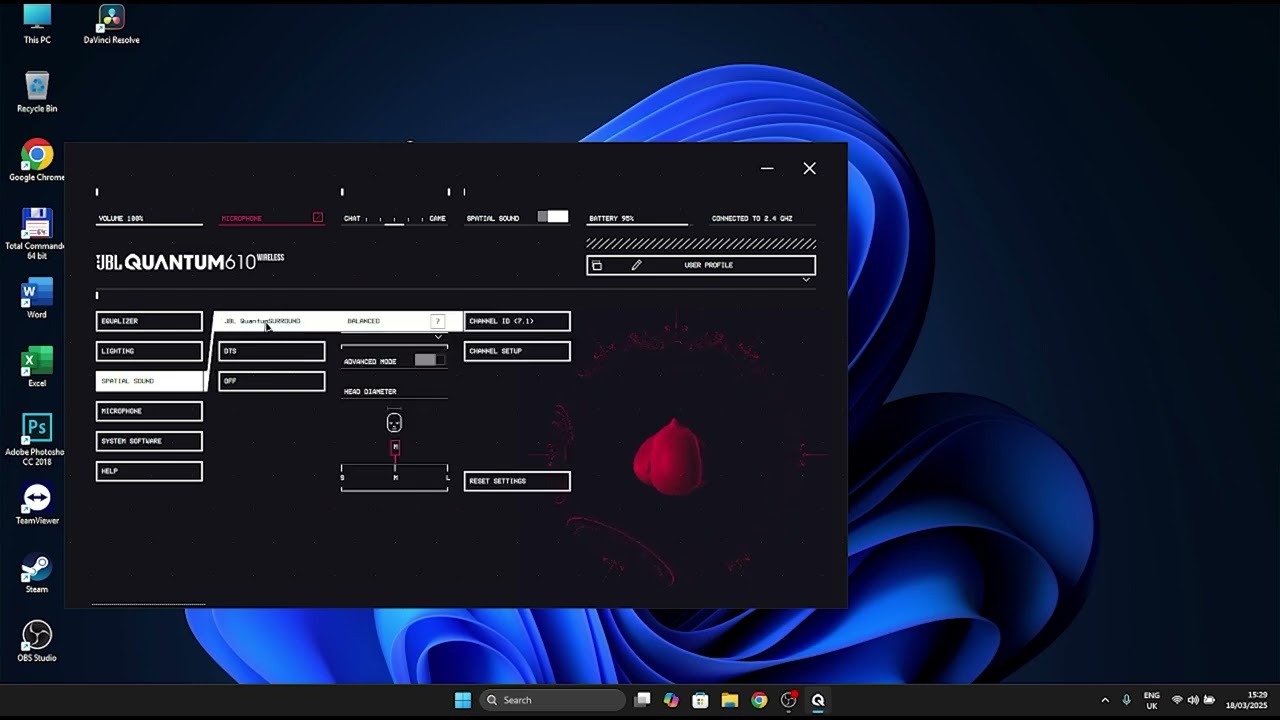The height and width of the screenshot is (720, 1280).
Task: Open File Explorer from the taskbar
Action: click(x=730, y=700)
